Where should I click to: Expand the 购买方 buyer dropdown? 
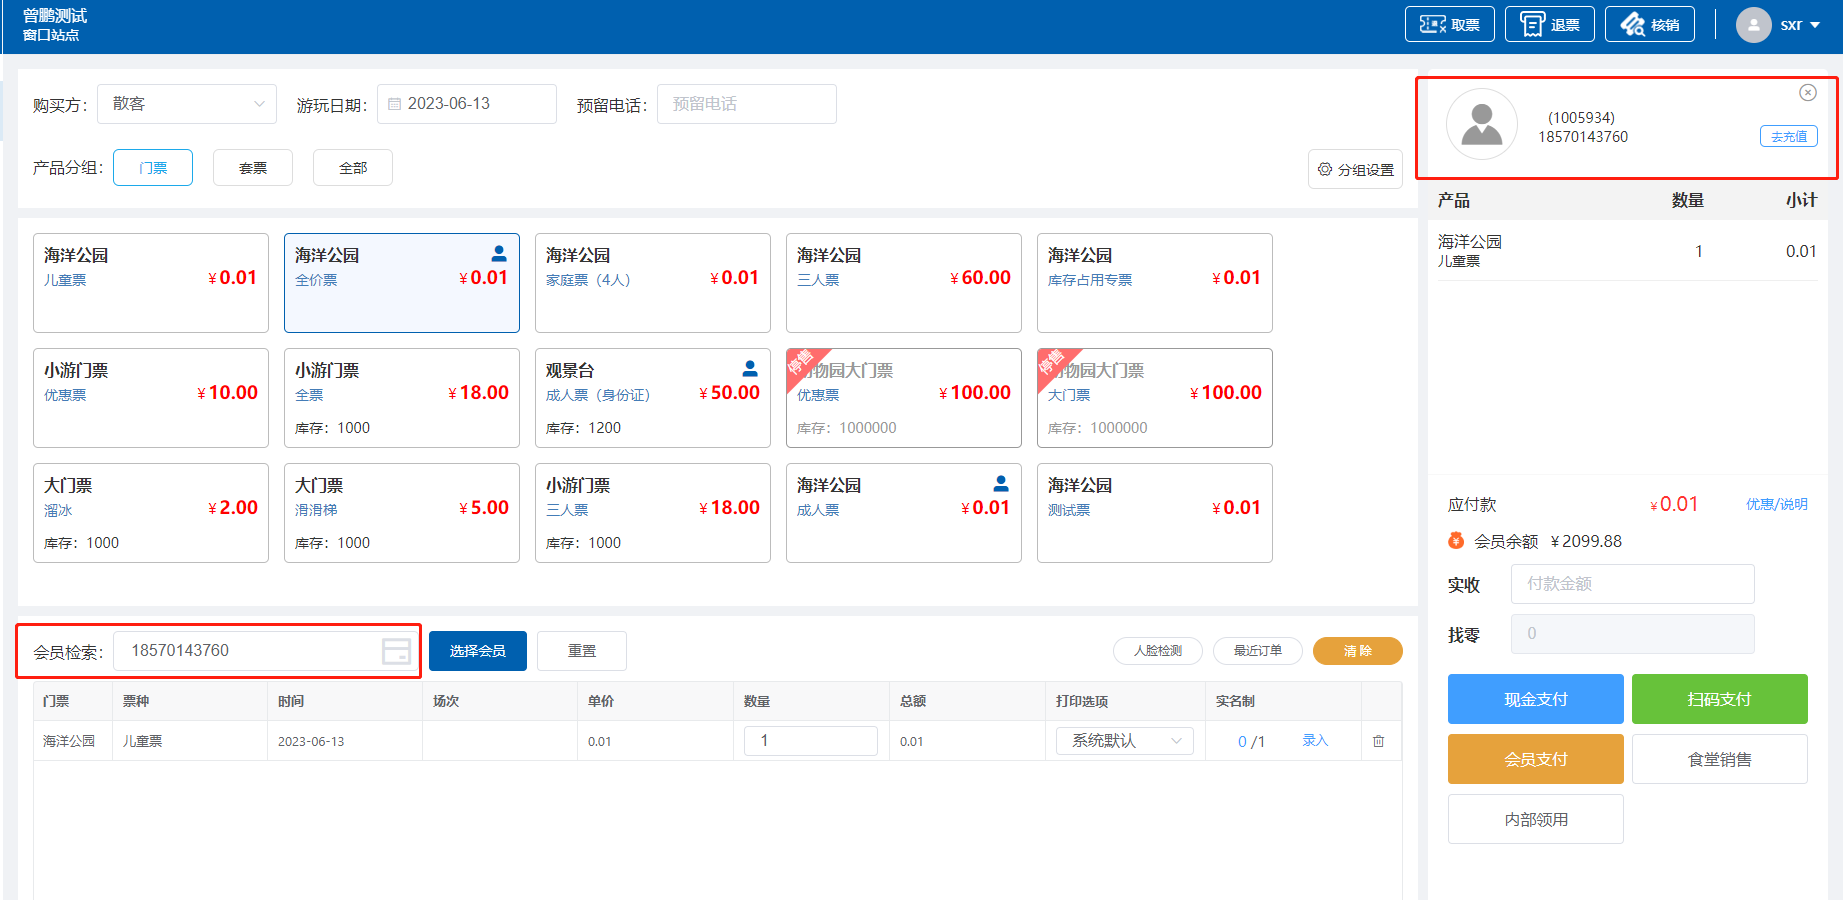click(187, 104)
